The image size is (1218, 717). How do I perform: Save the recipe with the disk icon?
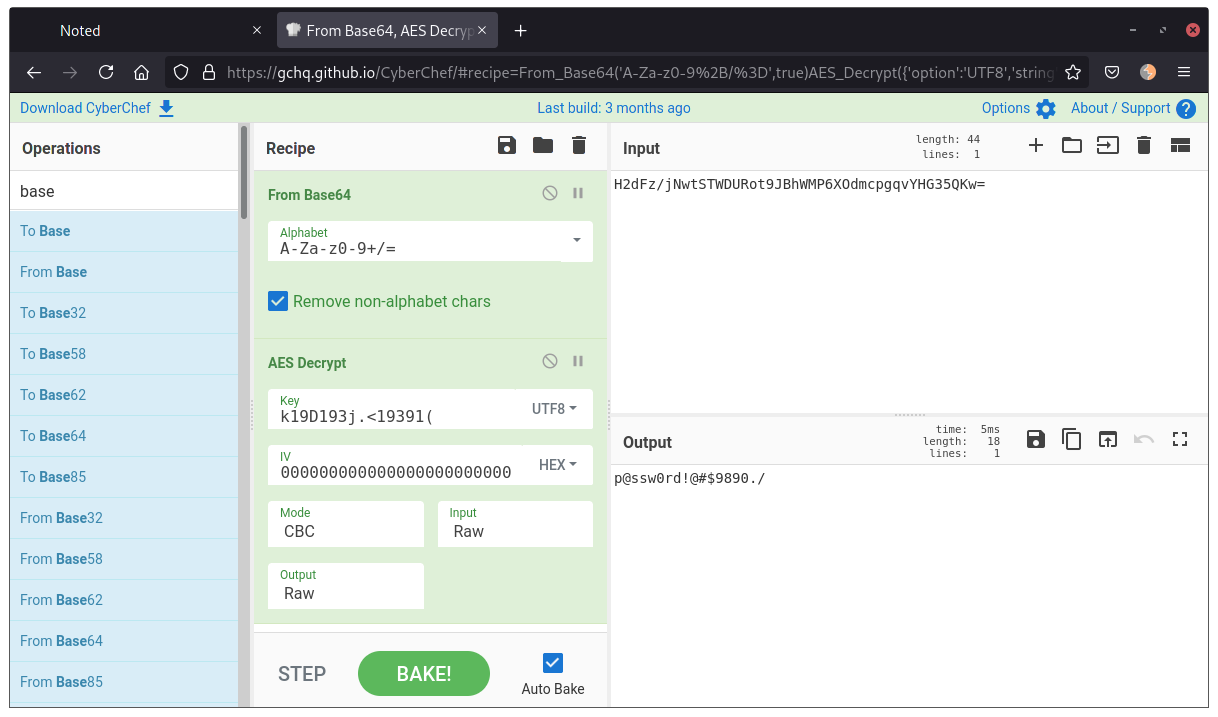pyautogui.click(x=507, y=146)
